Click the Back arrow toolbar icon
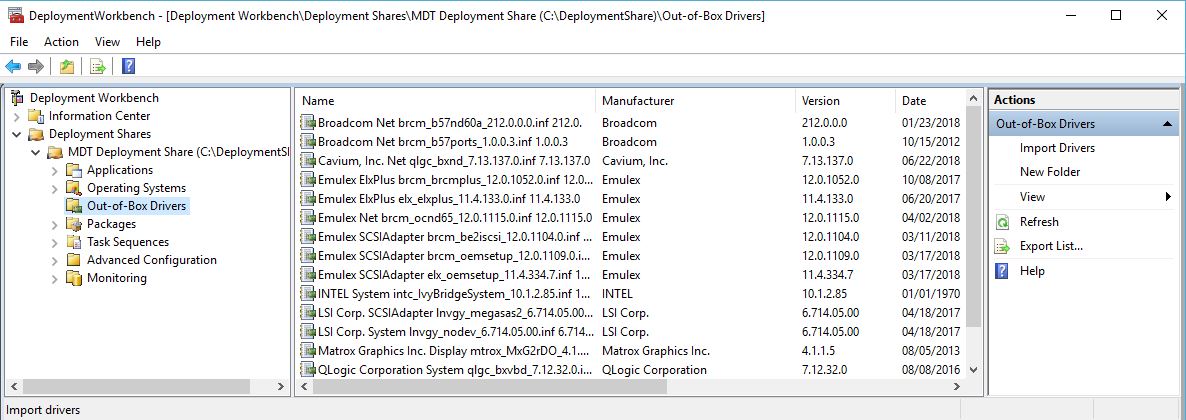Image resolution: width=1186 pixels, height=420 pixels. pos(13,67)
